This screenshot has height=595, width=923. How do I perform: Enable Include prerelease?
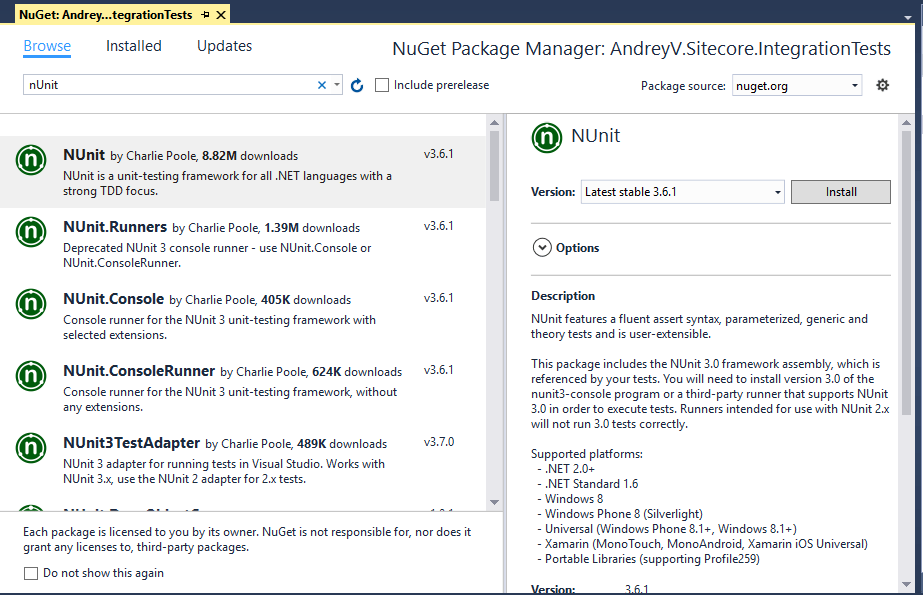(382, 85)
